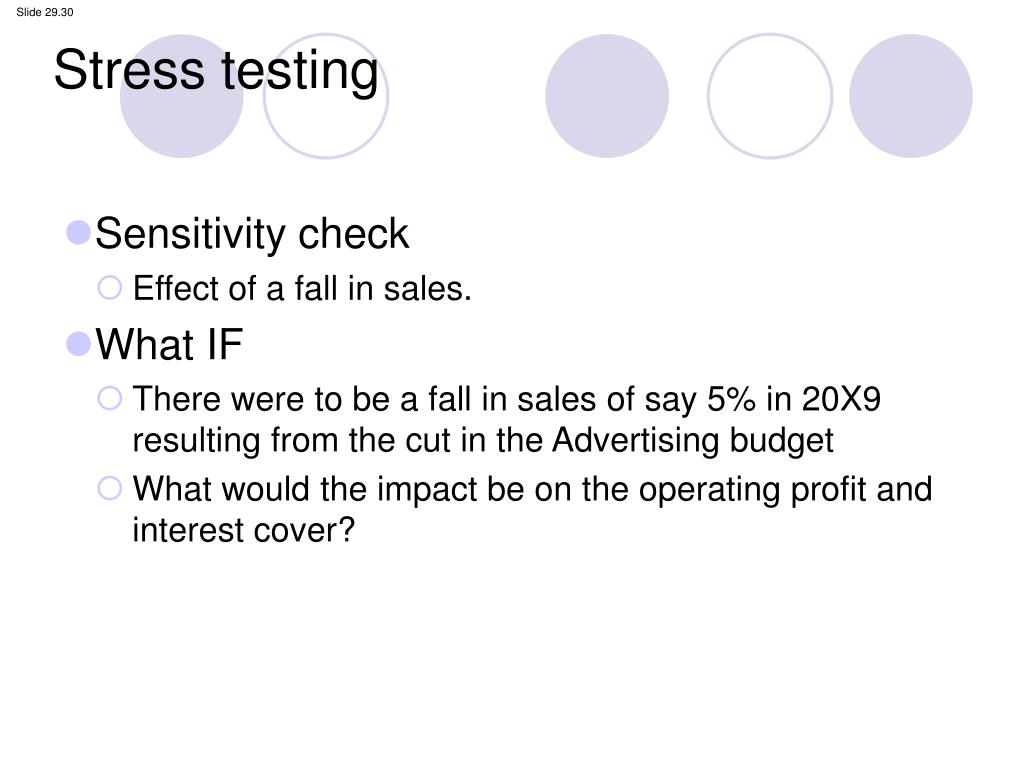Click the filled bullet beside 'Sensitivity check'
Viewport: 1024px width, 768px height.
pos(78,232)
